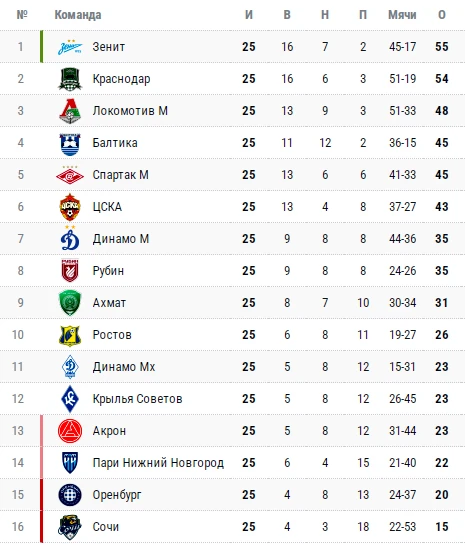The width and height of the screenshot is (465, 550).
Task: Click the Krasnodar club crest
Action: coord(70,79)
